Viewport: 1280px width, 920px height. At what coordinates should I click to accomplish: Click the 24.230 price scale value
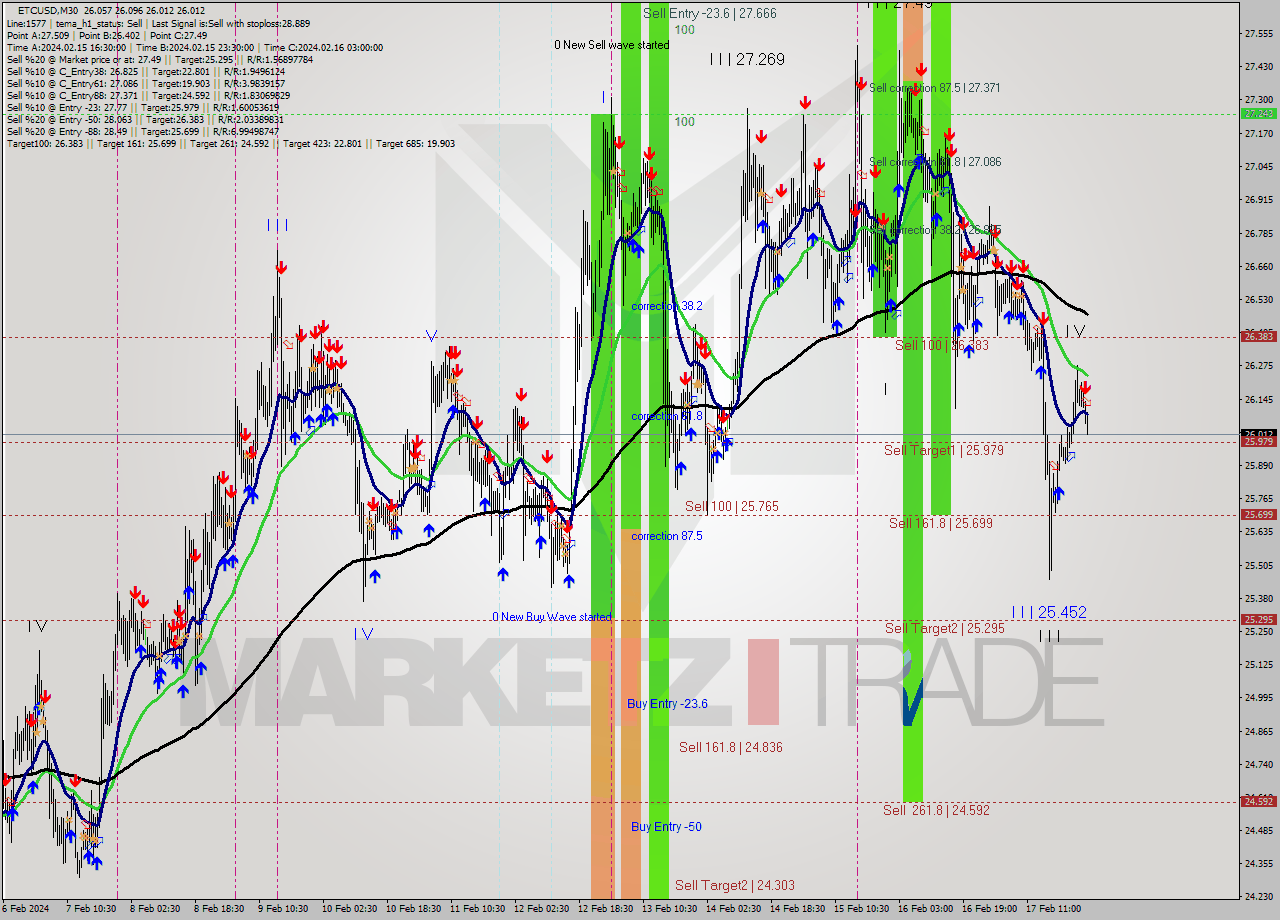tap(1258, 896)
